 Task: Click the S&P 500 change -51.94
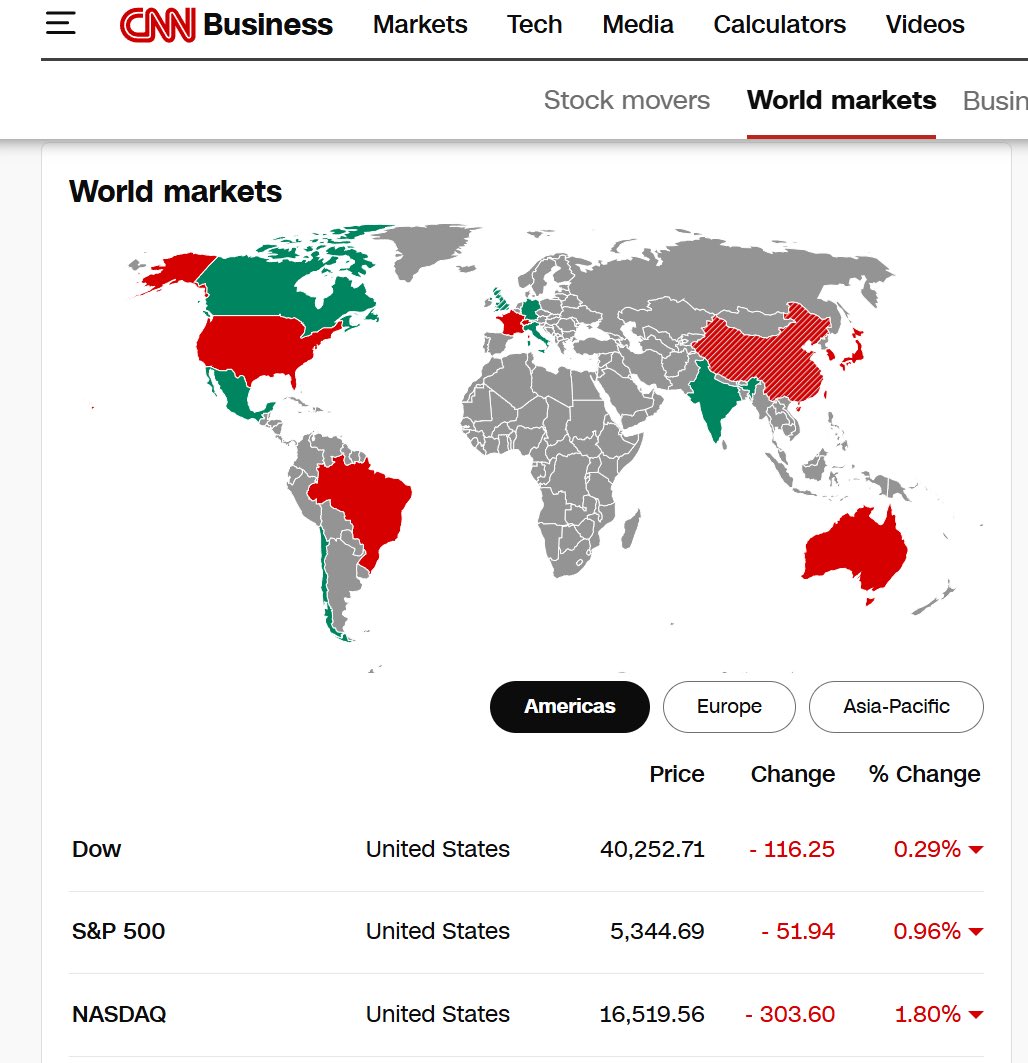798,931
